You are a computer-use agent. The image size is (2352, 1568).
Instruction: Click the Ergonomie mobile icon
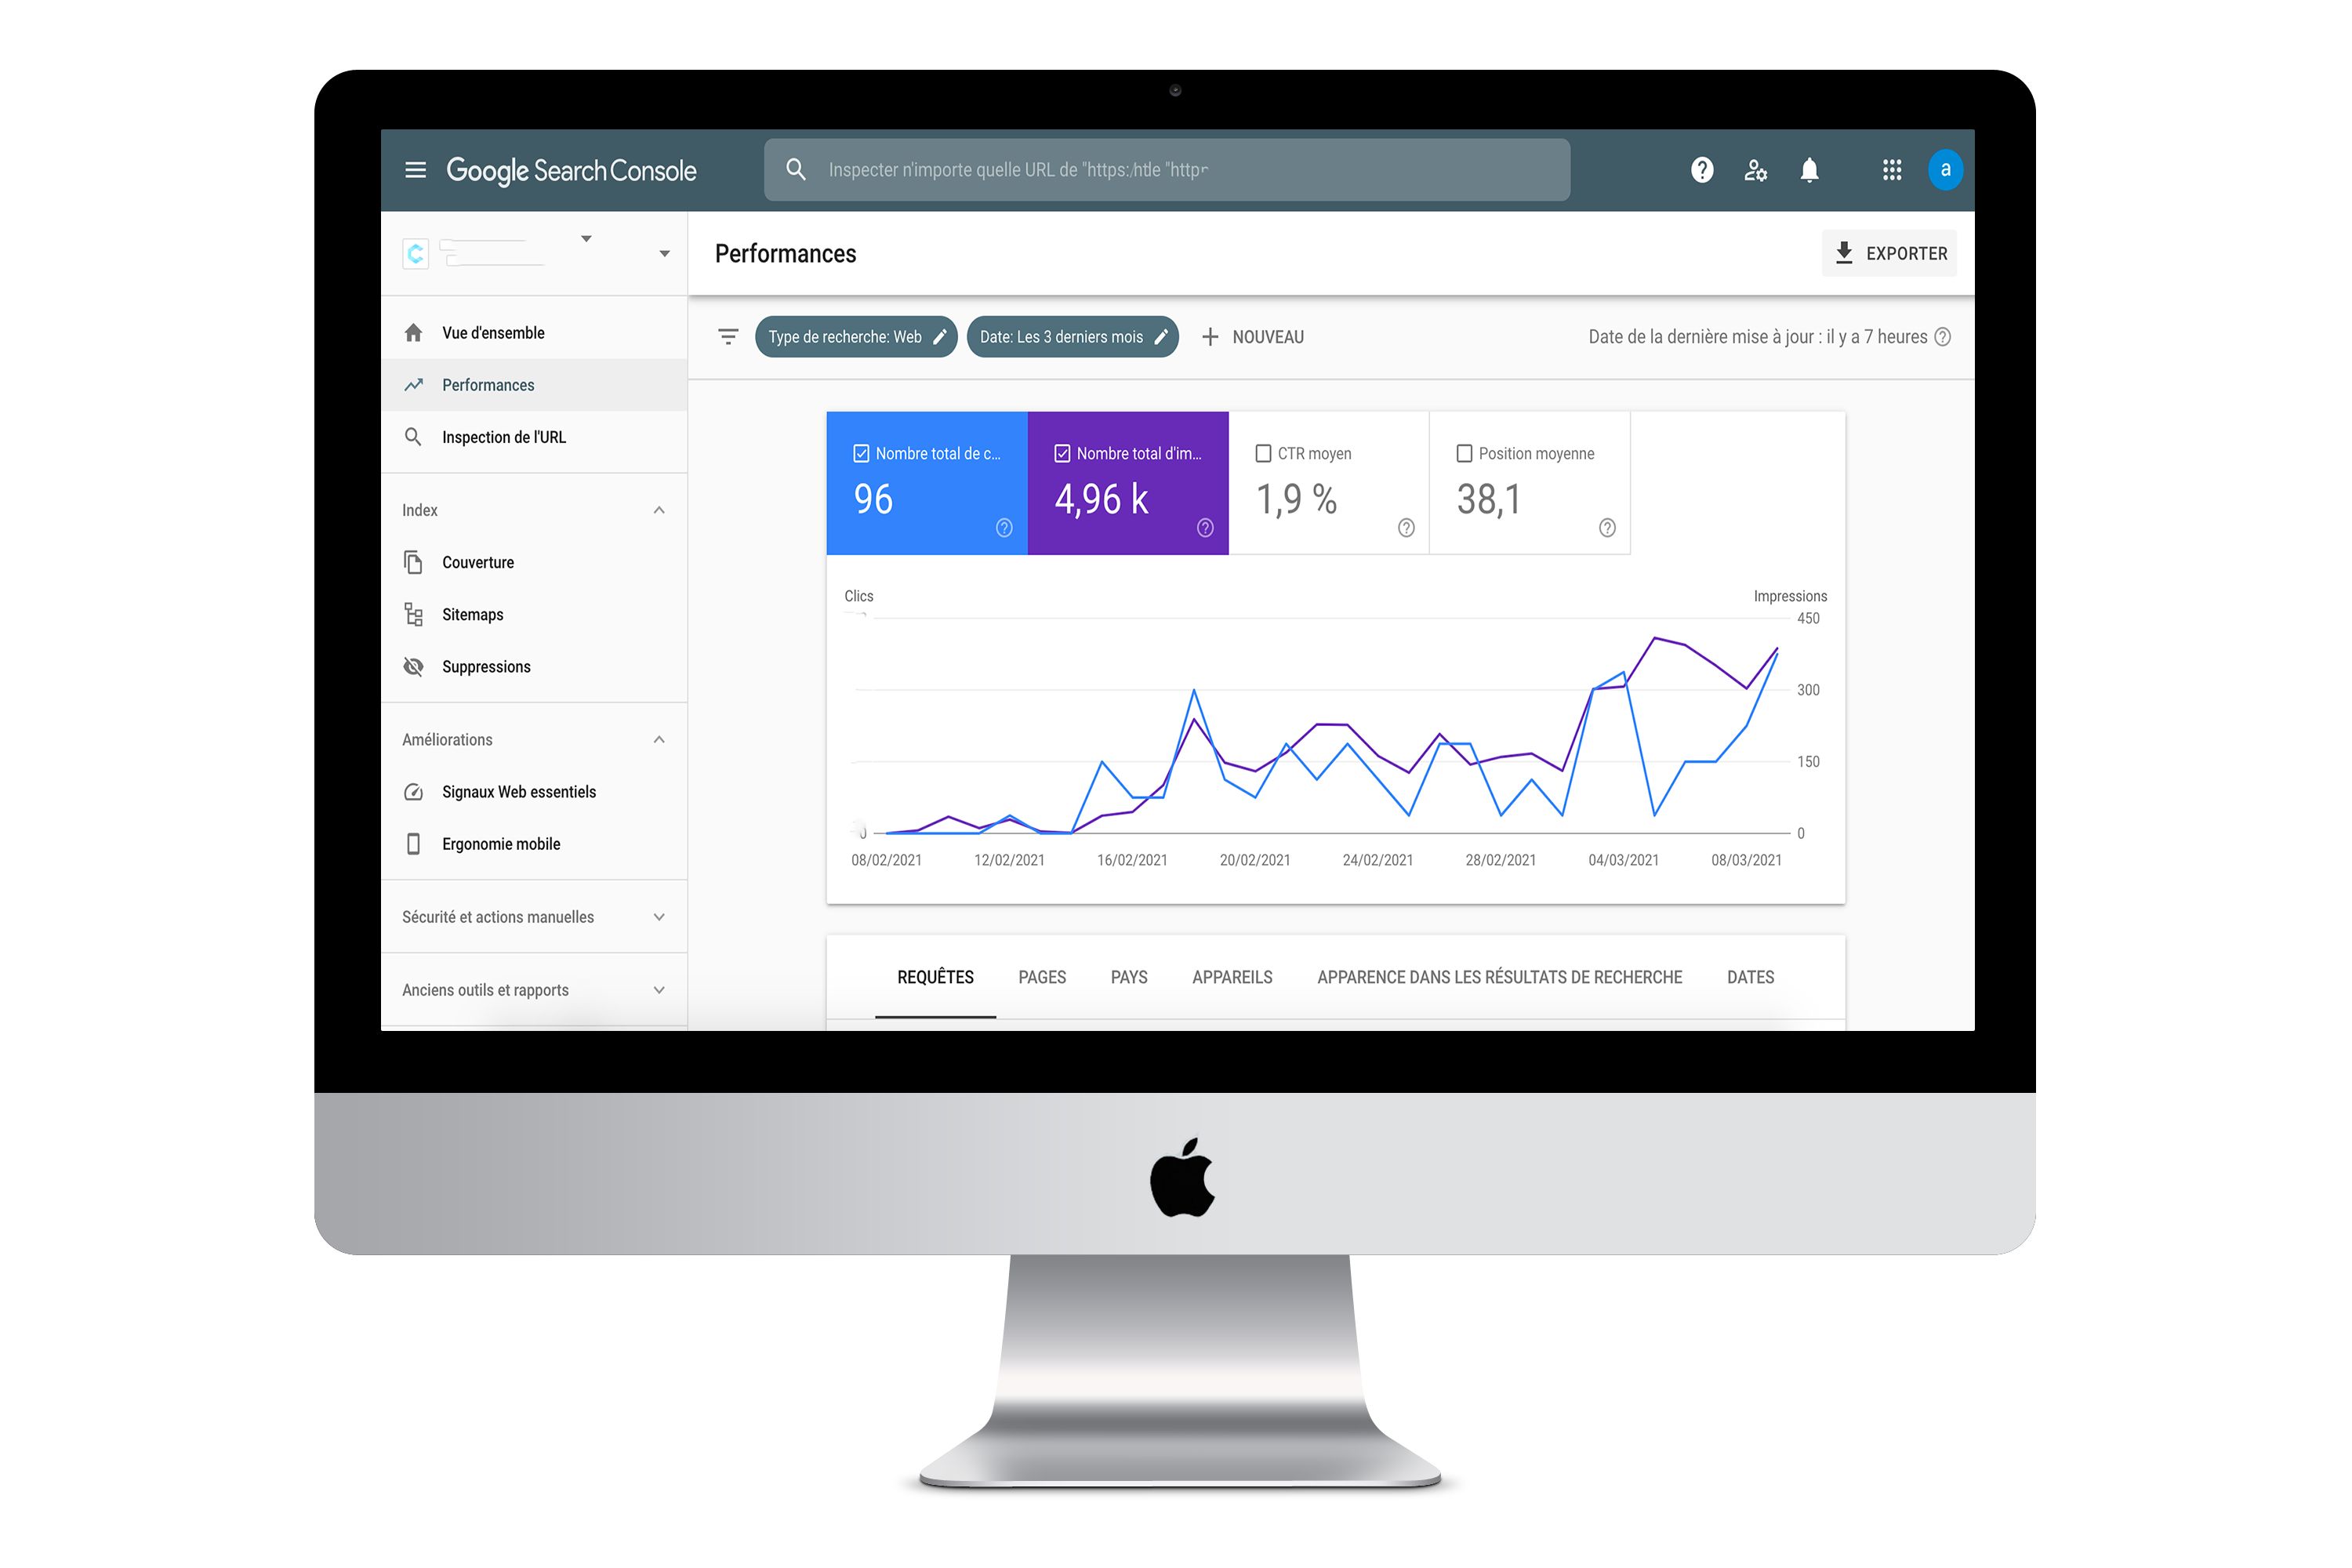click(x=413, y=844)
